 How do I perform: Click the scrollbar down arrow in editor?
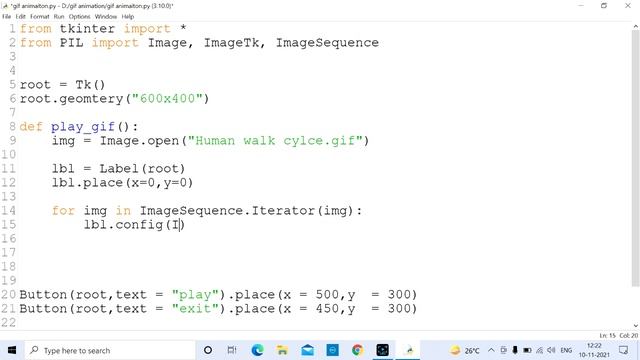636,325
